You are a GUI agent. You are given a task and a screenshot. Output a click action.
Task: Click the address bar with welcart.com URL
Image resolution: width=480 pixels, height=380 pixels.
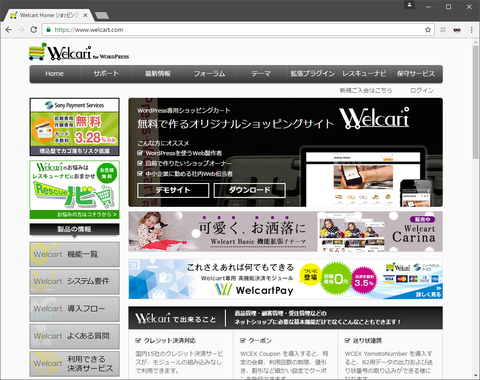(238, 30)
